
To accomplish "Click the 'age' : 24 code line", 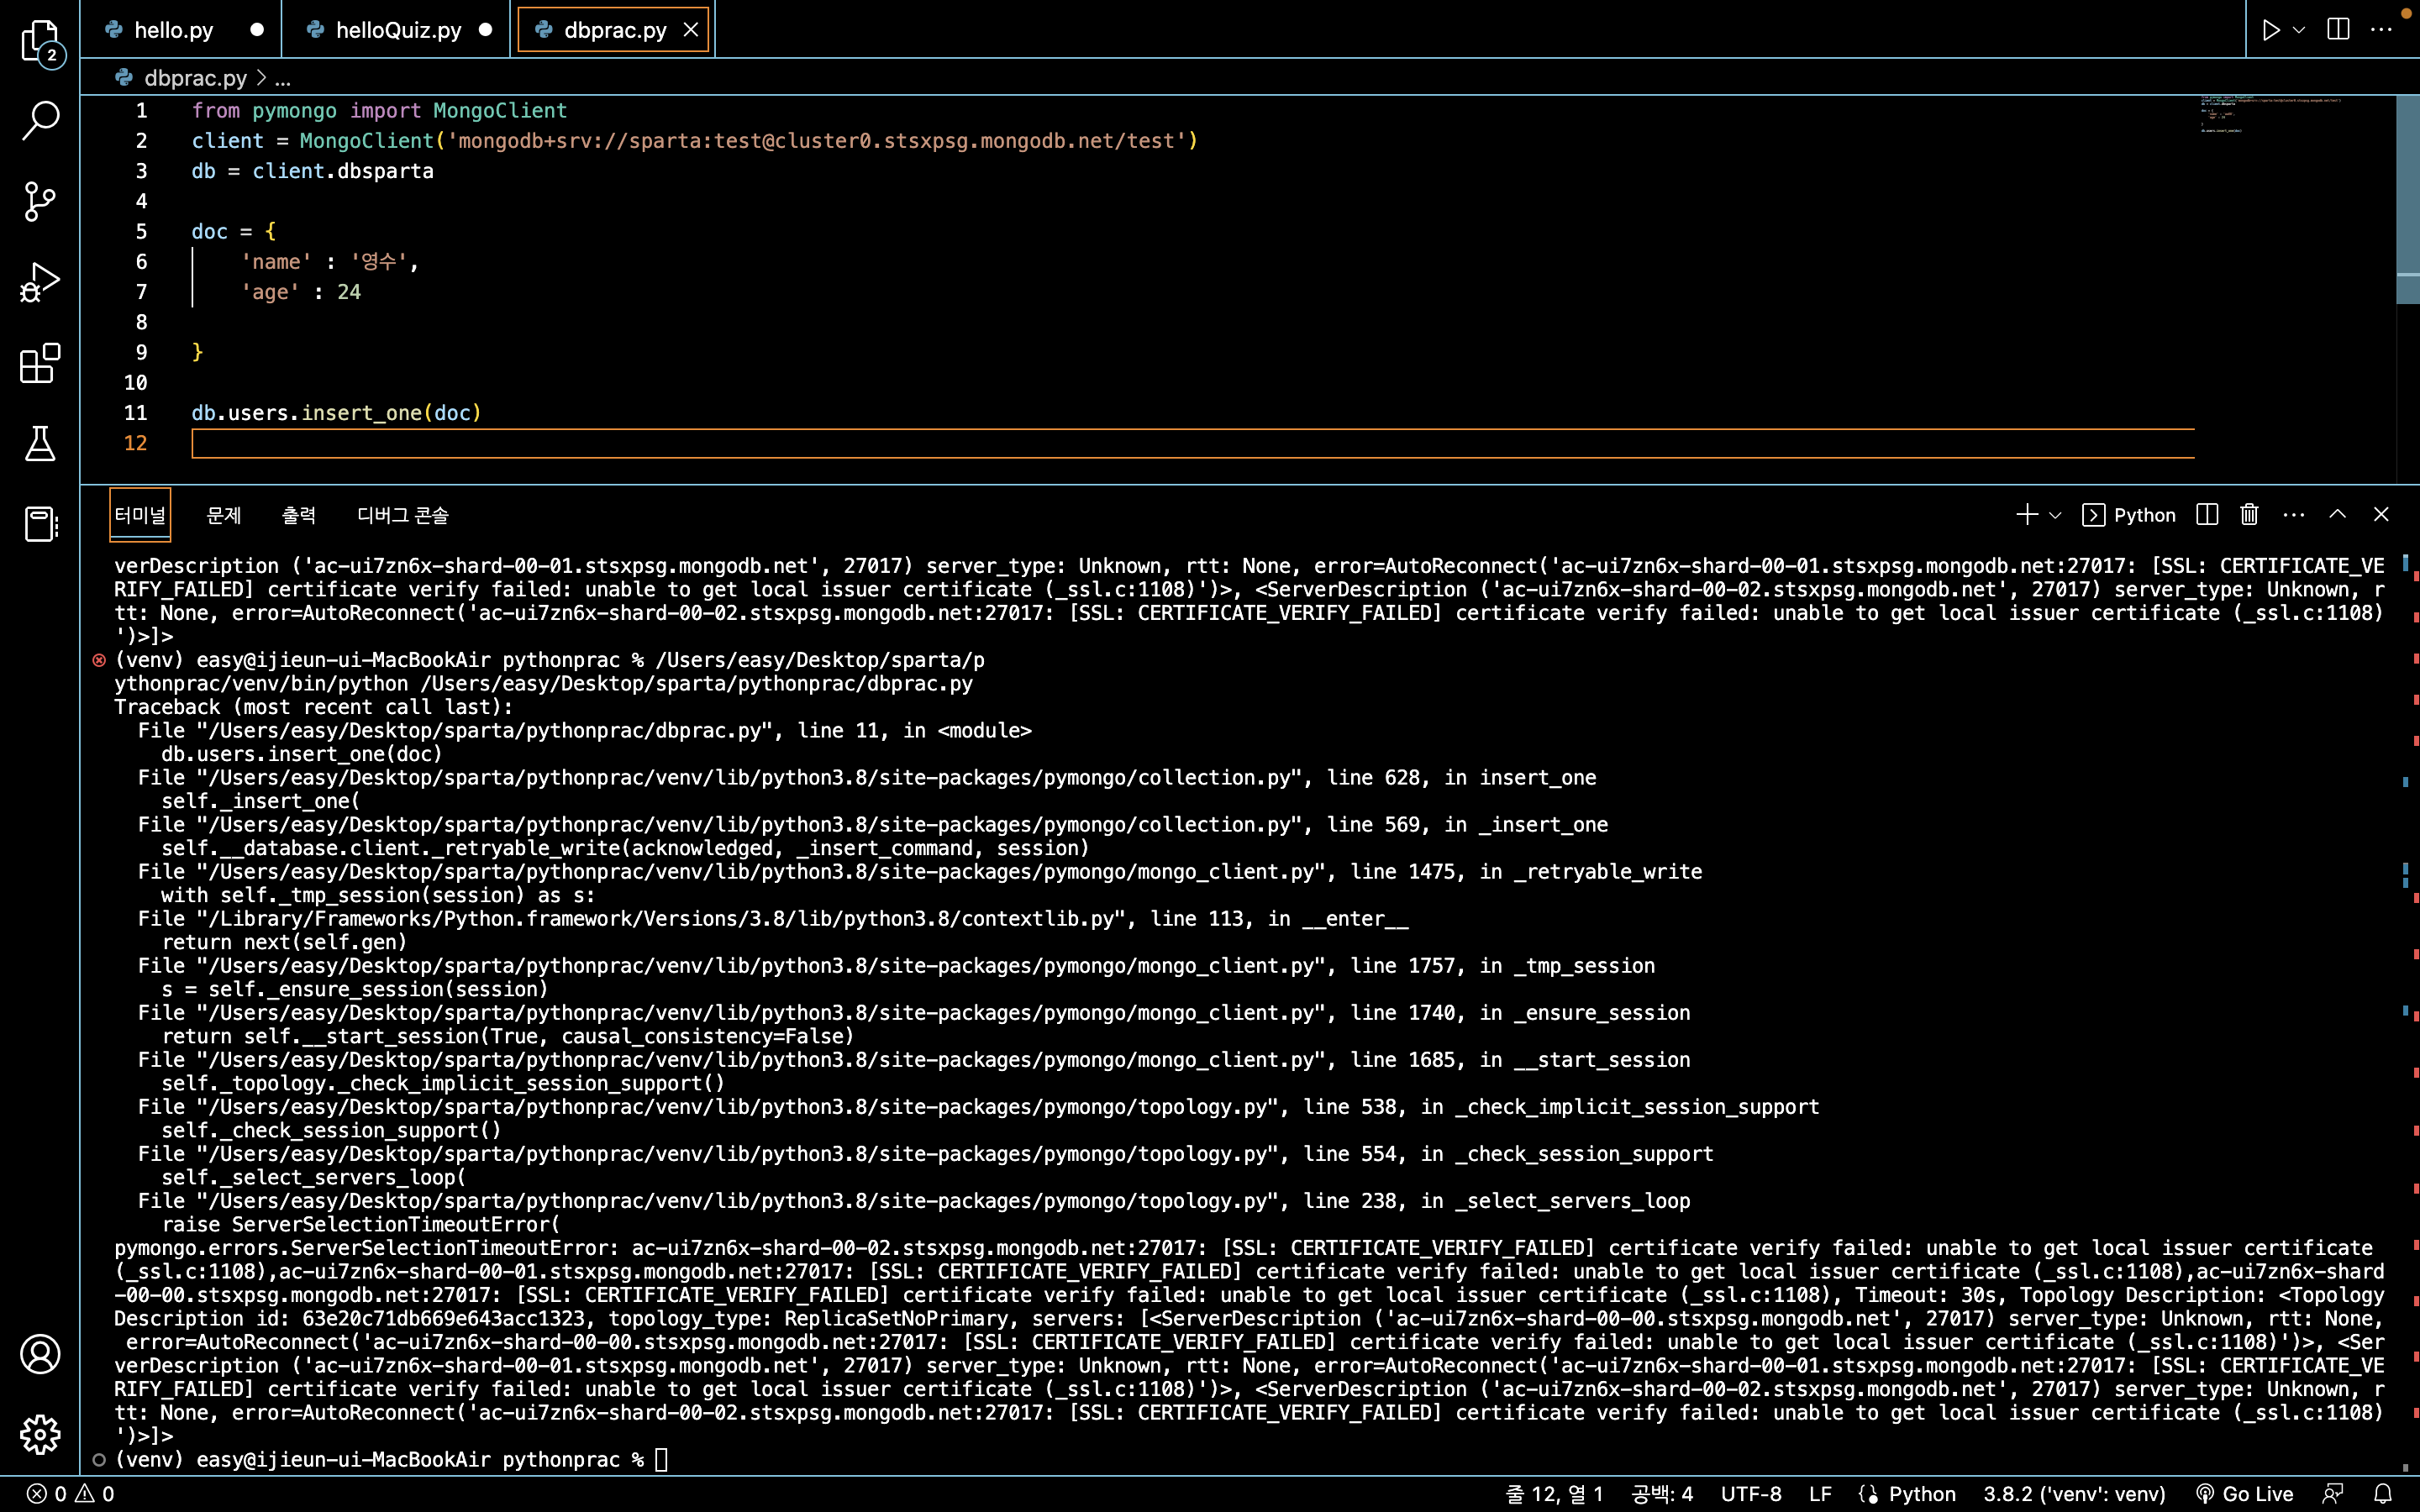I will click(300, 292).
